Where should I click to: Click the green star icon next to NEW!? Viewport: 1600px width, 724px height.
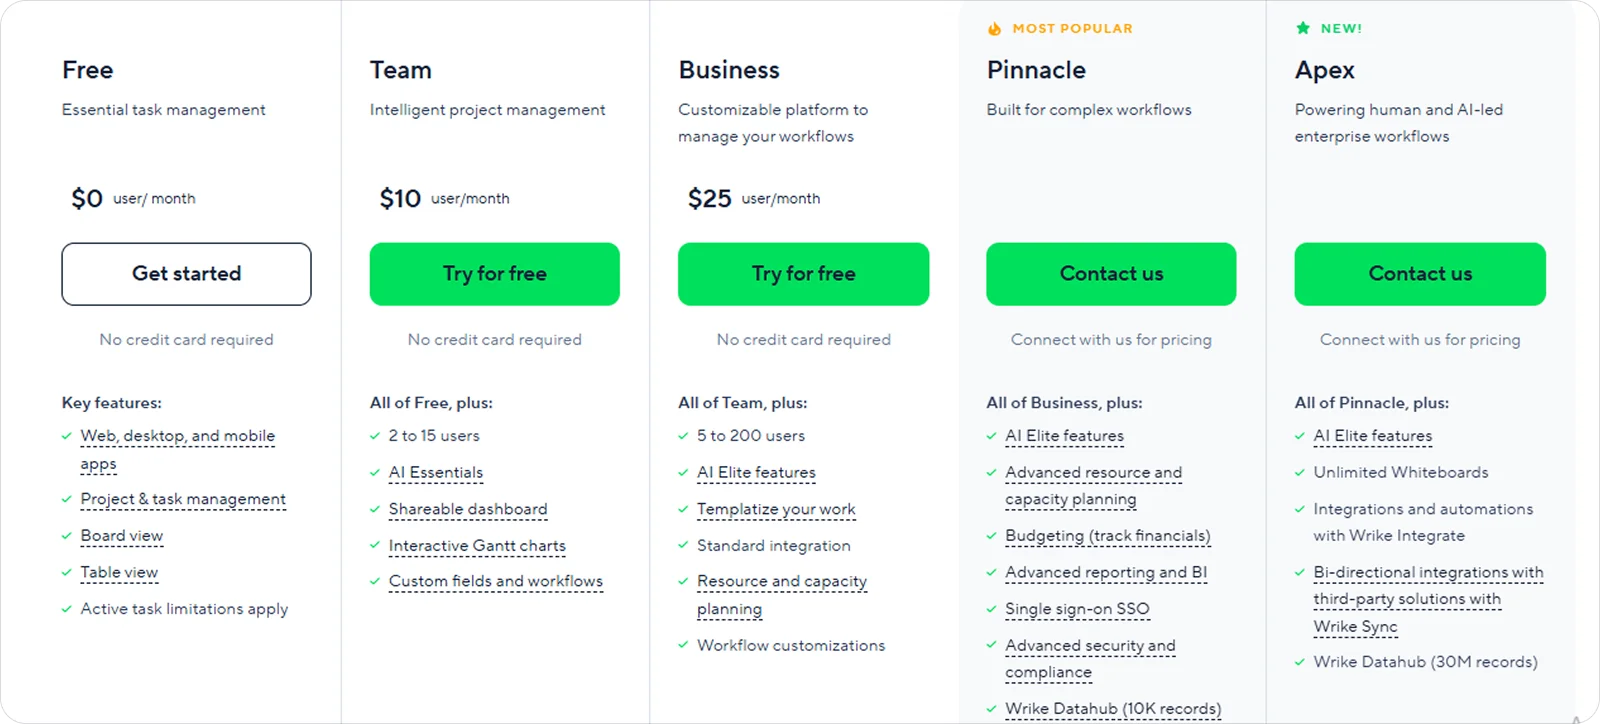click(1302, 28)
